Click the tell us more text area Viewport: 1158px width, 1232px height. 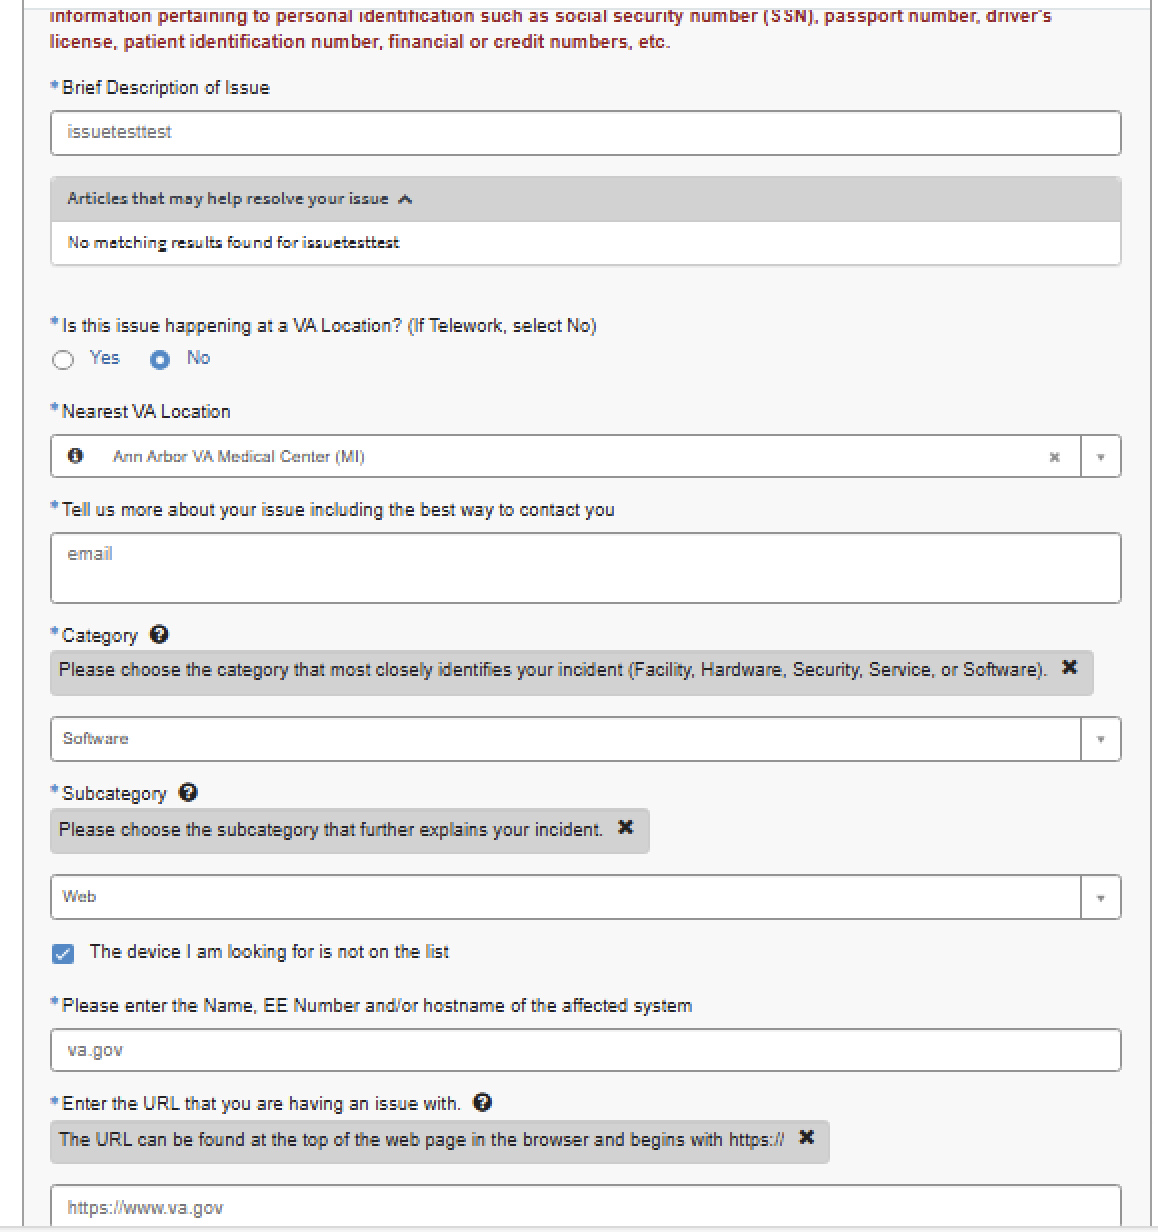click(x=585, y=568)
